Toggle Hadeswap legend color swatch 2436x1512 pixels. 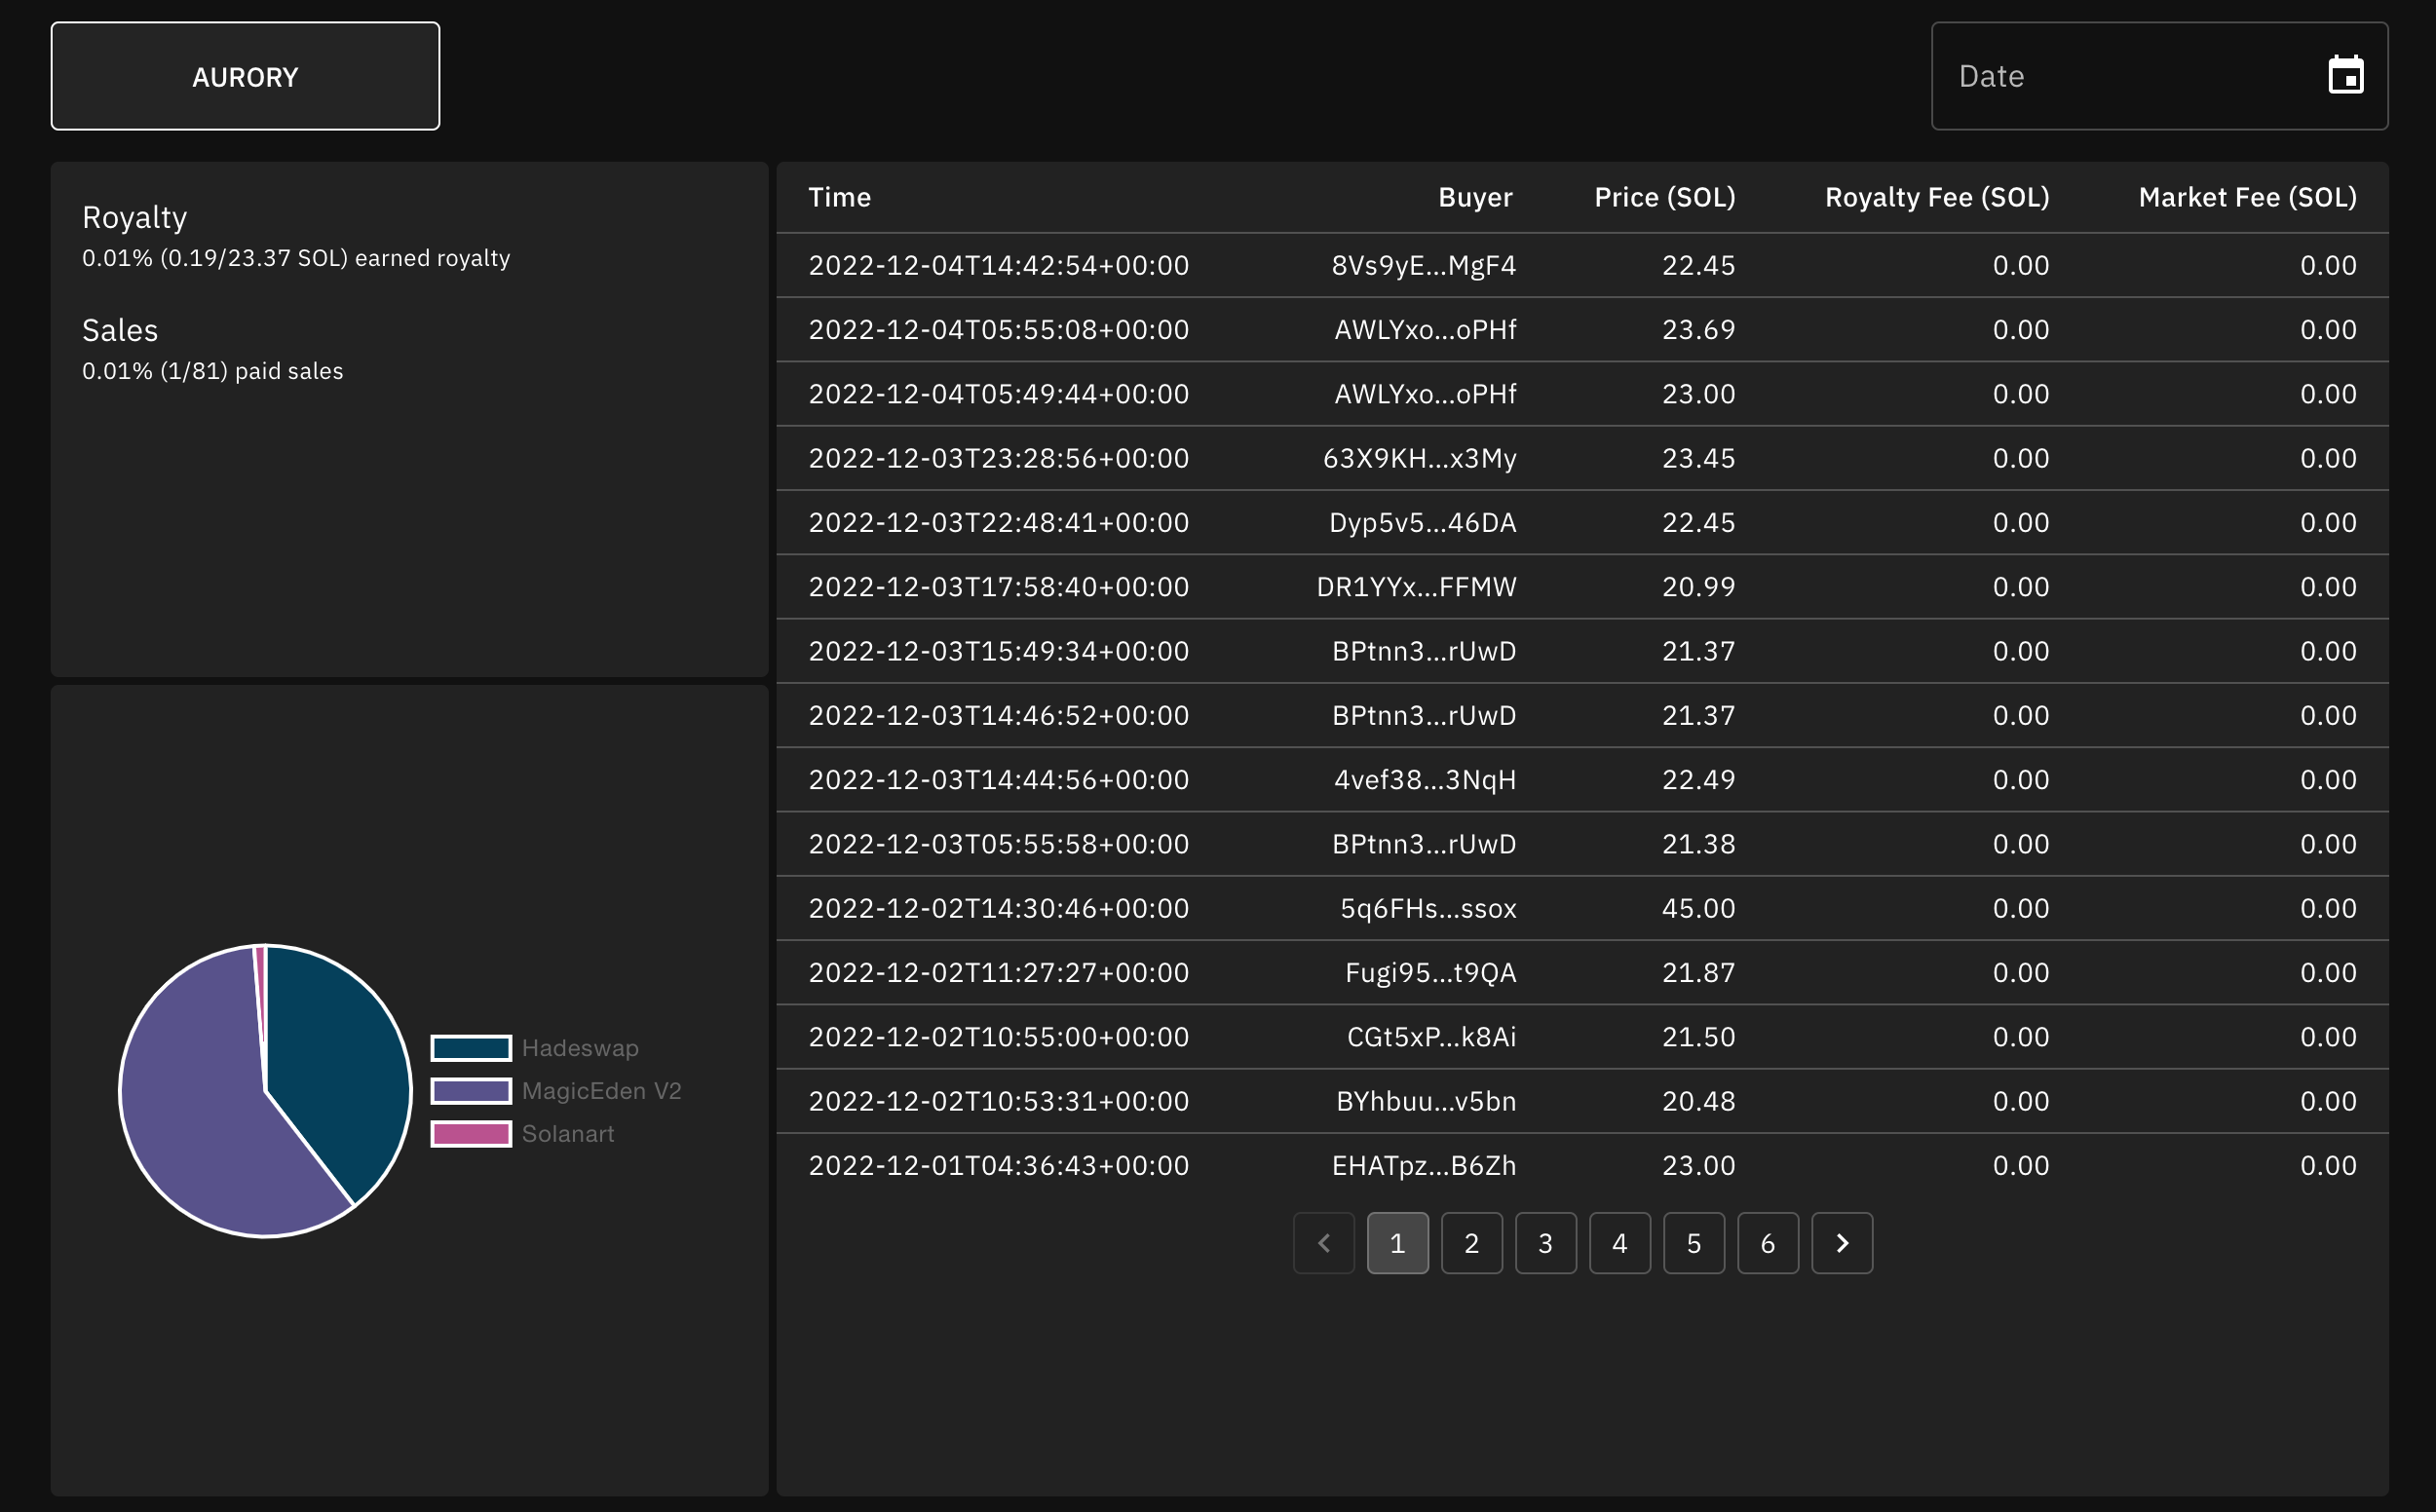coord(471,1048)
